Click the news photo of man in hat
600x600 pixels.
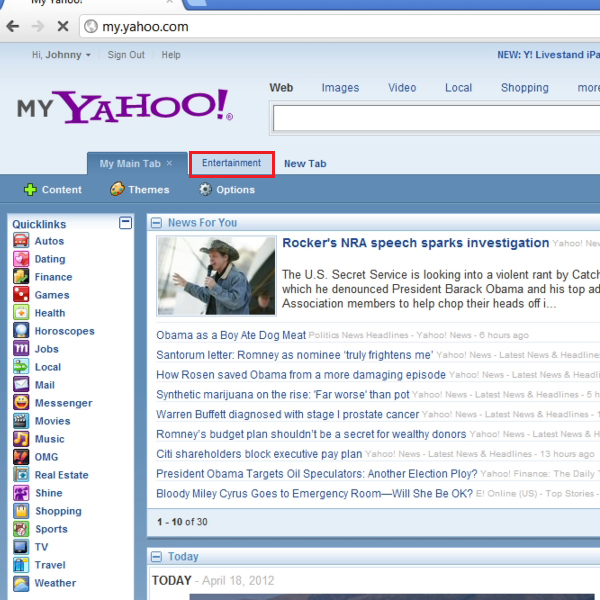coord(216,276)
